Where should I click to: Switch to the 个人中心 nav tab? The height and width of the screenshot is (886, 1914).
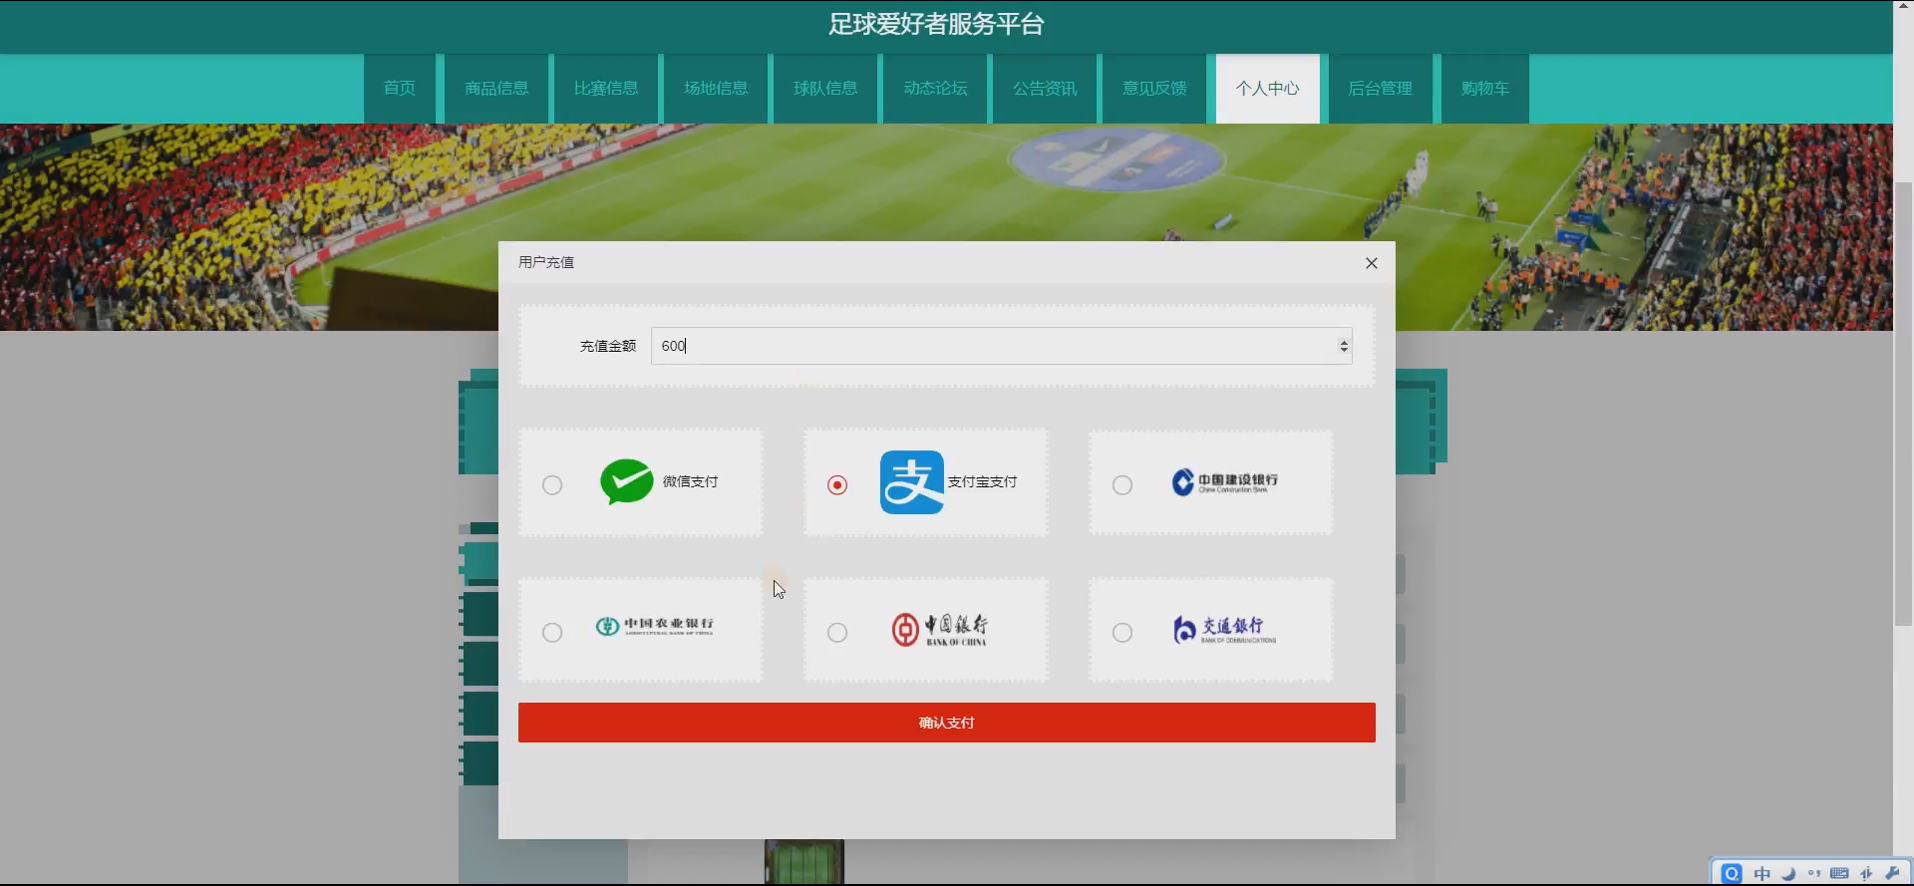click(1267, 88)
